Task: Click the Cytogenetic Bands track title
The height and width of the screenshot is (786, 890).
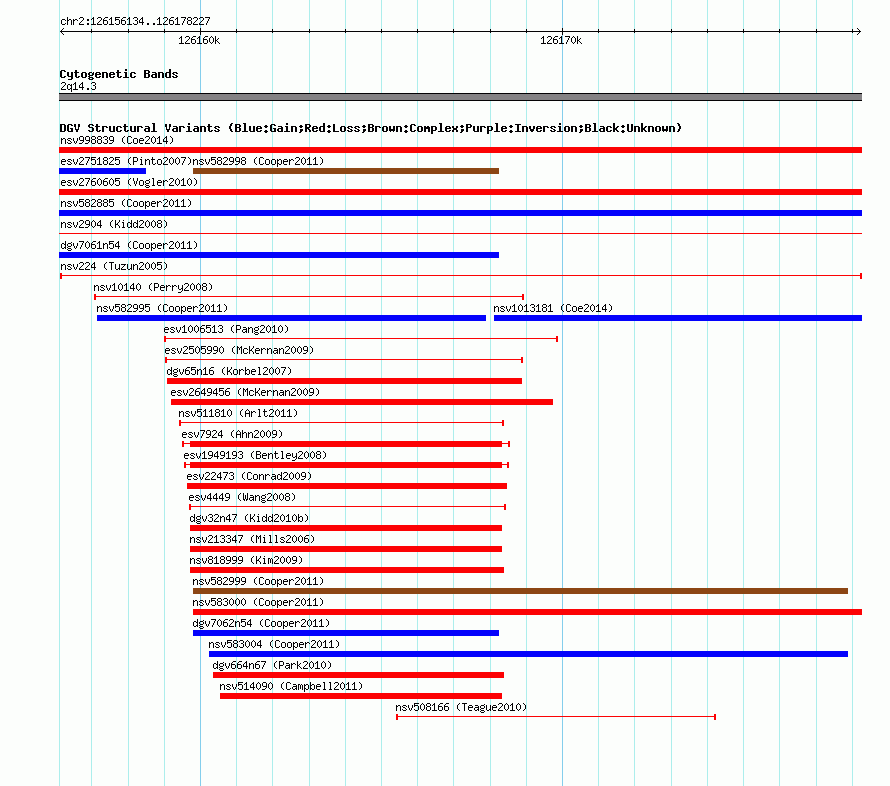Action: click(x=119, y=74)
